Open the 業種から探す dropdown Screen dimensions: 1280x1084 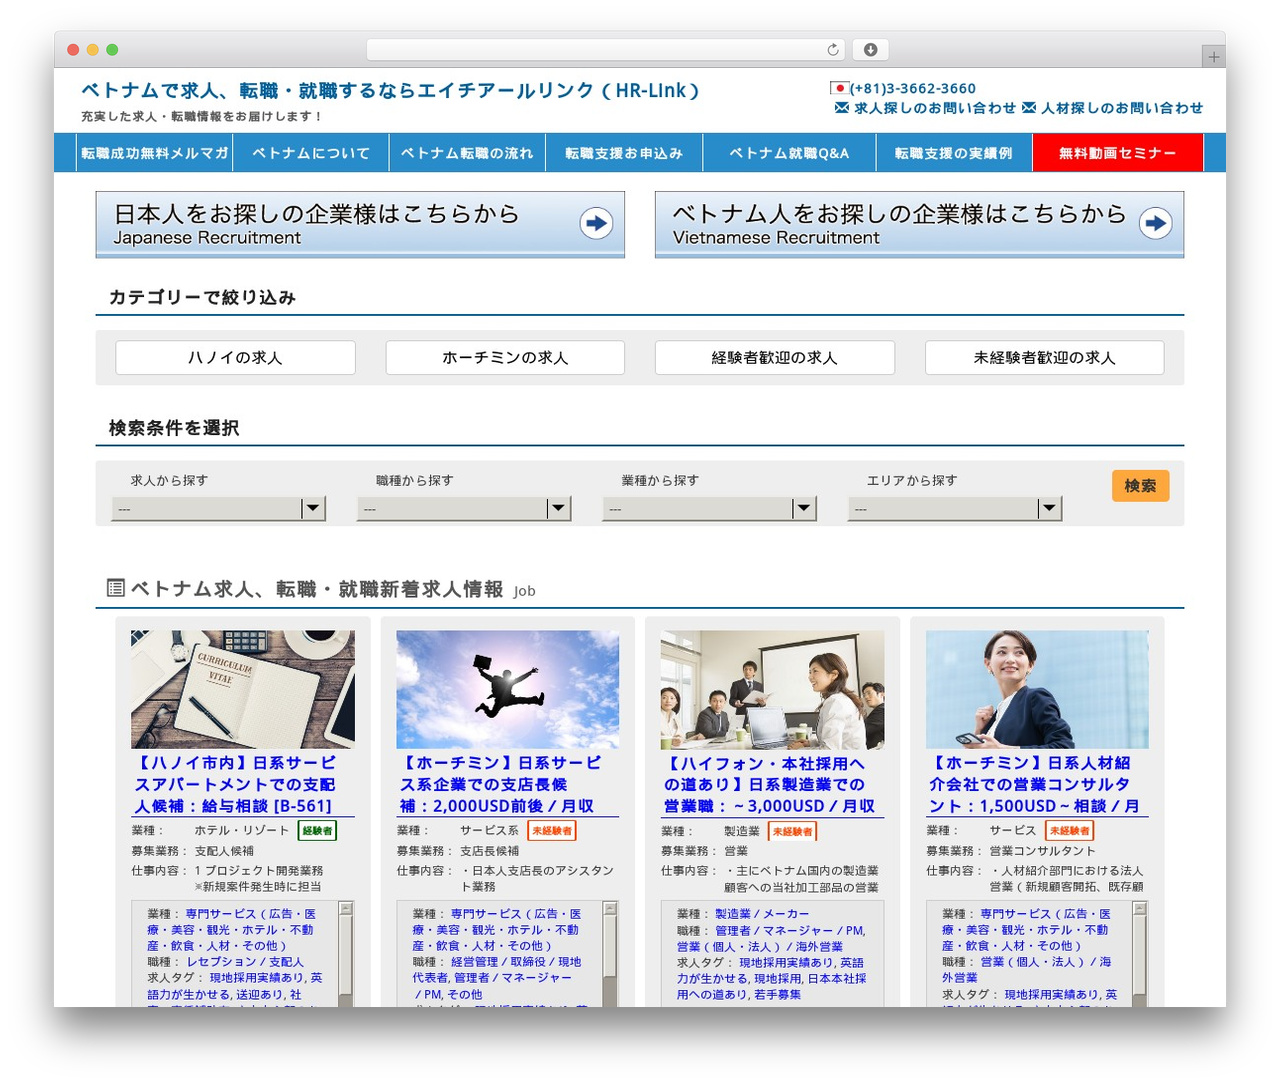click(709, 509)
